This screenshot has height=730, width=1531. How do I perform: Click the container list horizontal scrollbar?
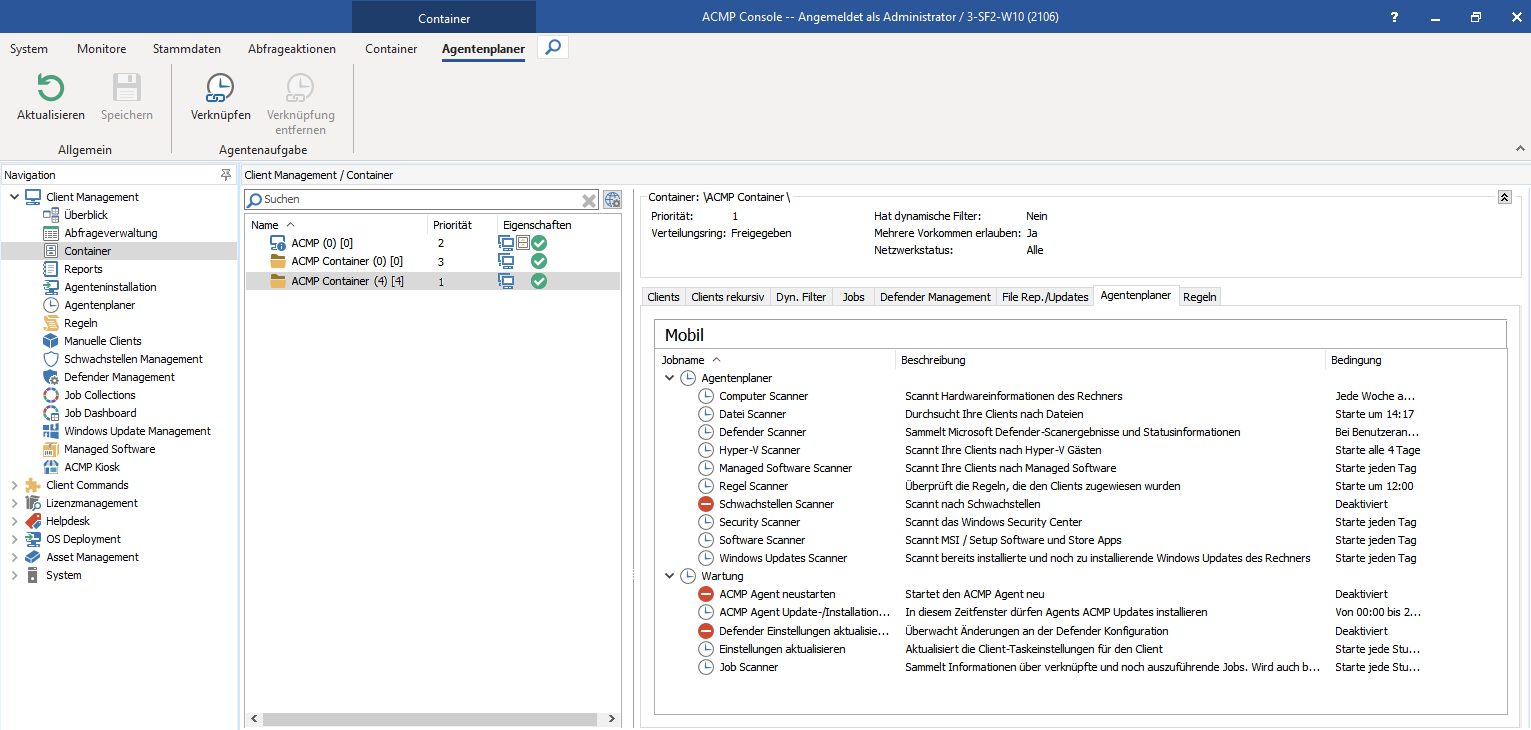pos(430,719)
